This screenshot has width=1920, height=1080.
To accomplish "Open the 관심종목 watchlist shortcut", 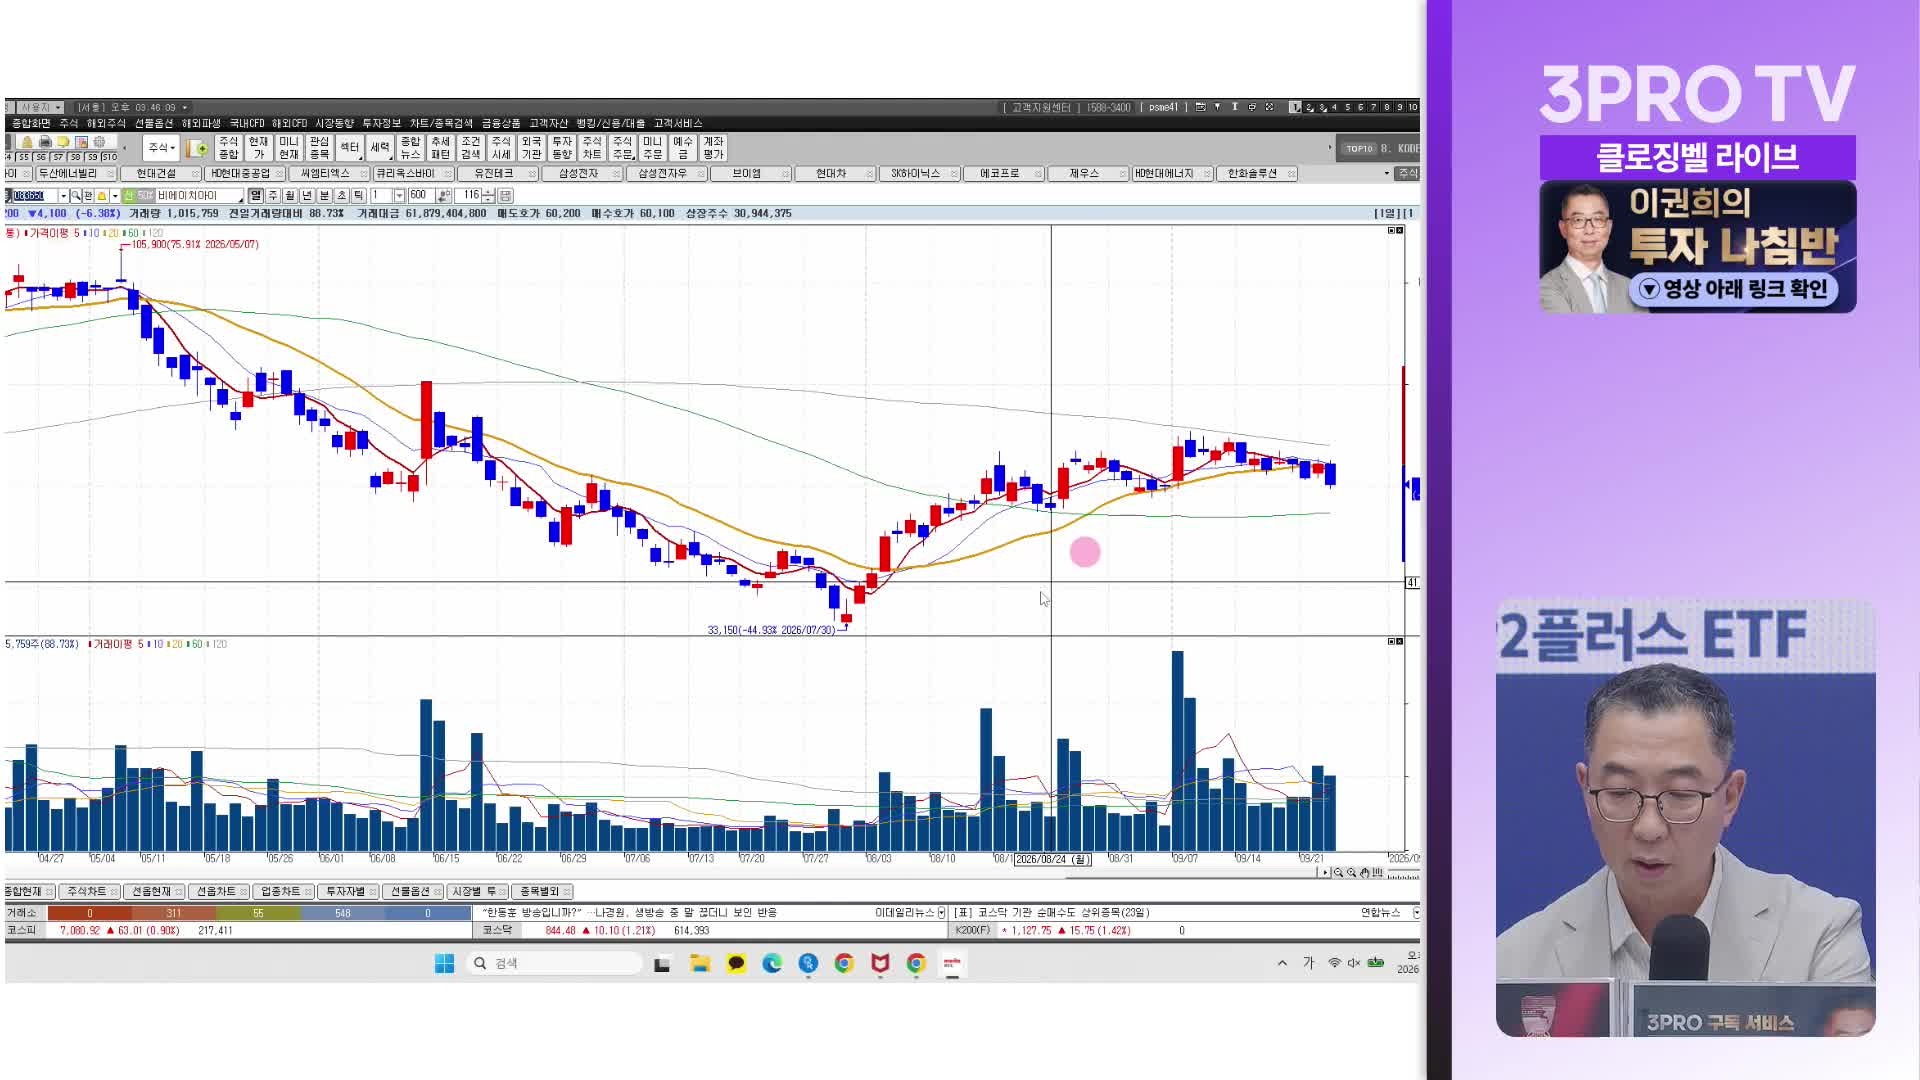I will pos(319,148).
